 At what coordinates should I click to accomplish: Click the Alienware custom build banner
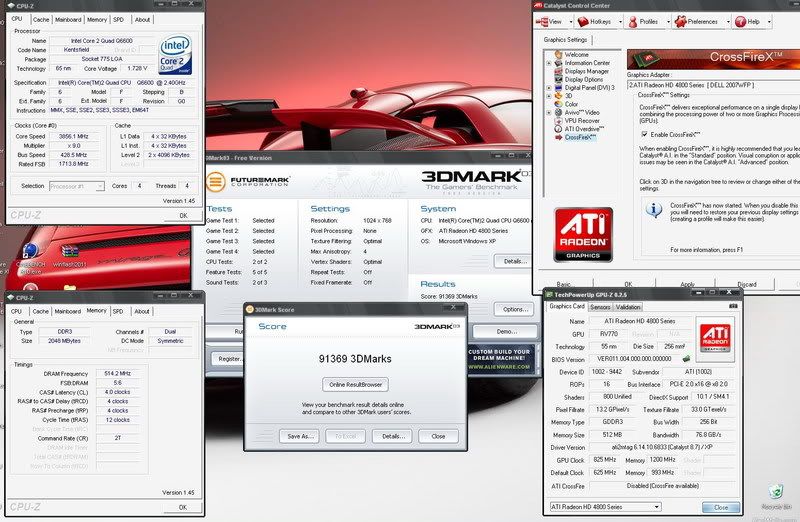pos(499,359)
